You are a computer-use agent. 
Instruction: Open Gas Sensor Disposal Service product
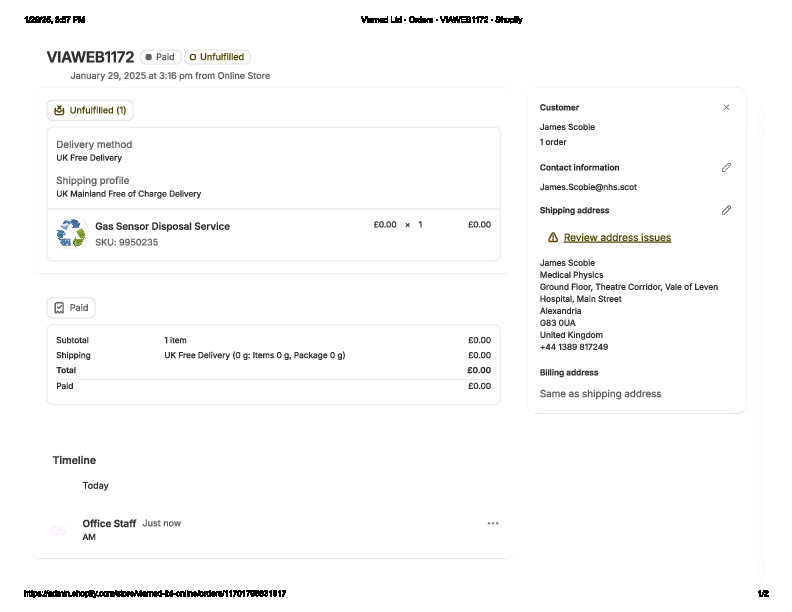coord(162,227)
